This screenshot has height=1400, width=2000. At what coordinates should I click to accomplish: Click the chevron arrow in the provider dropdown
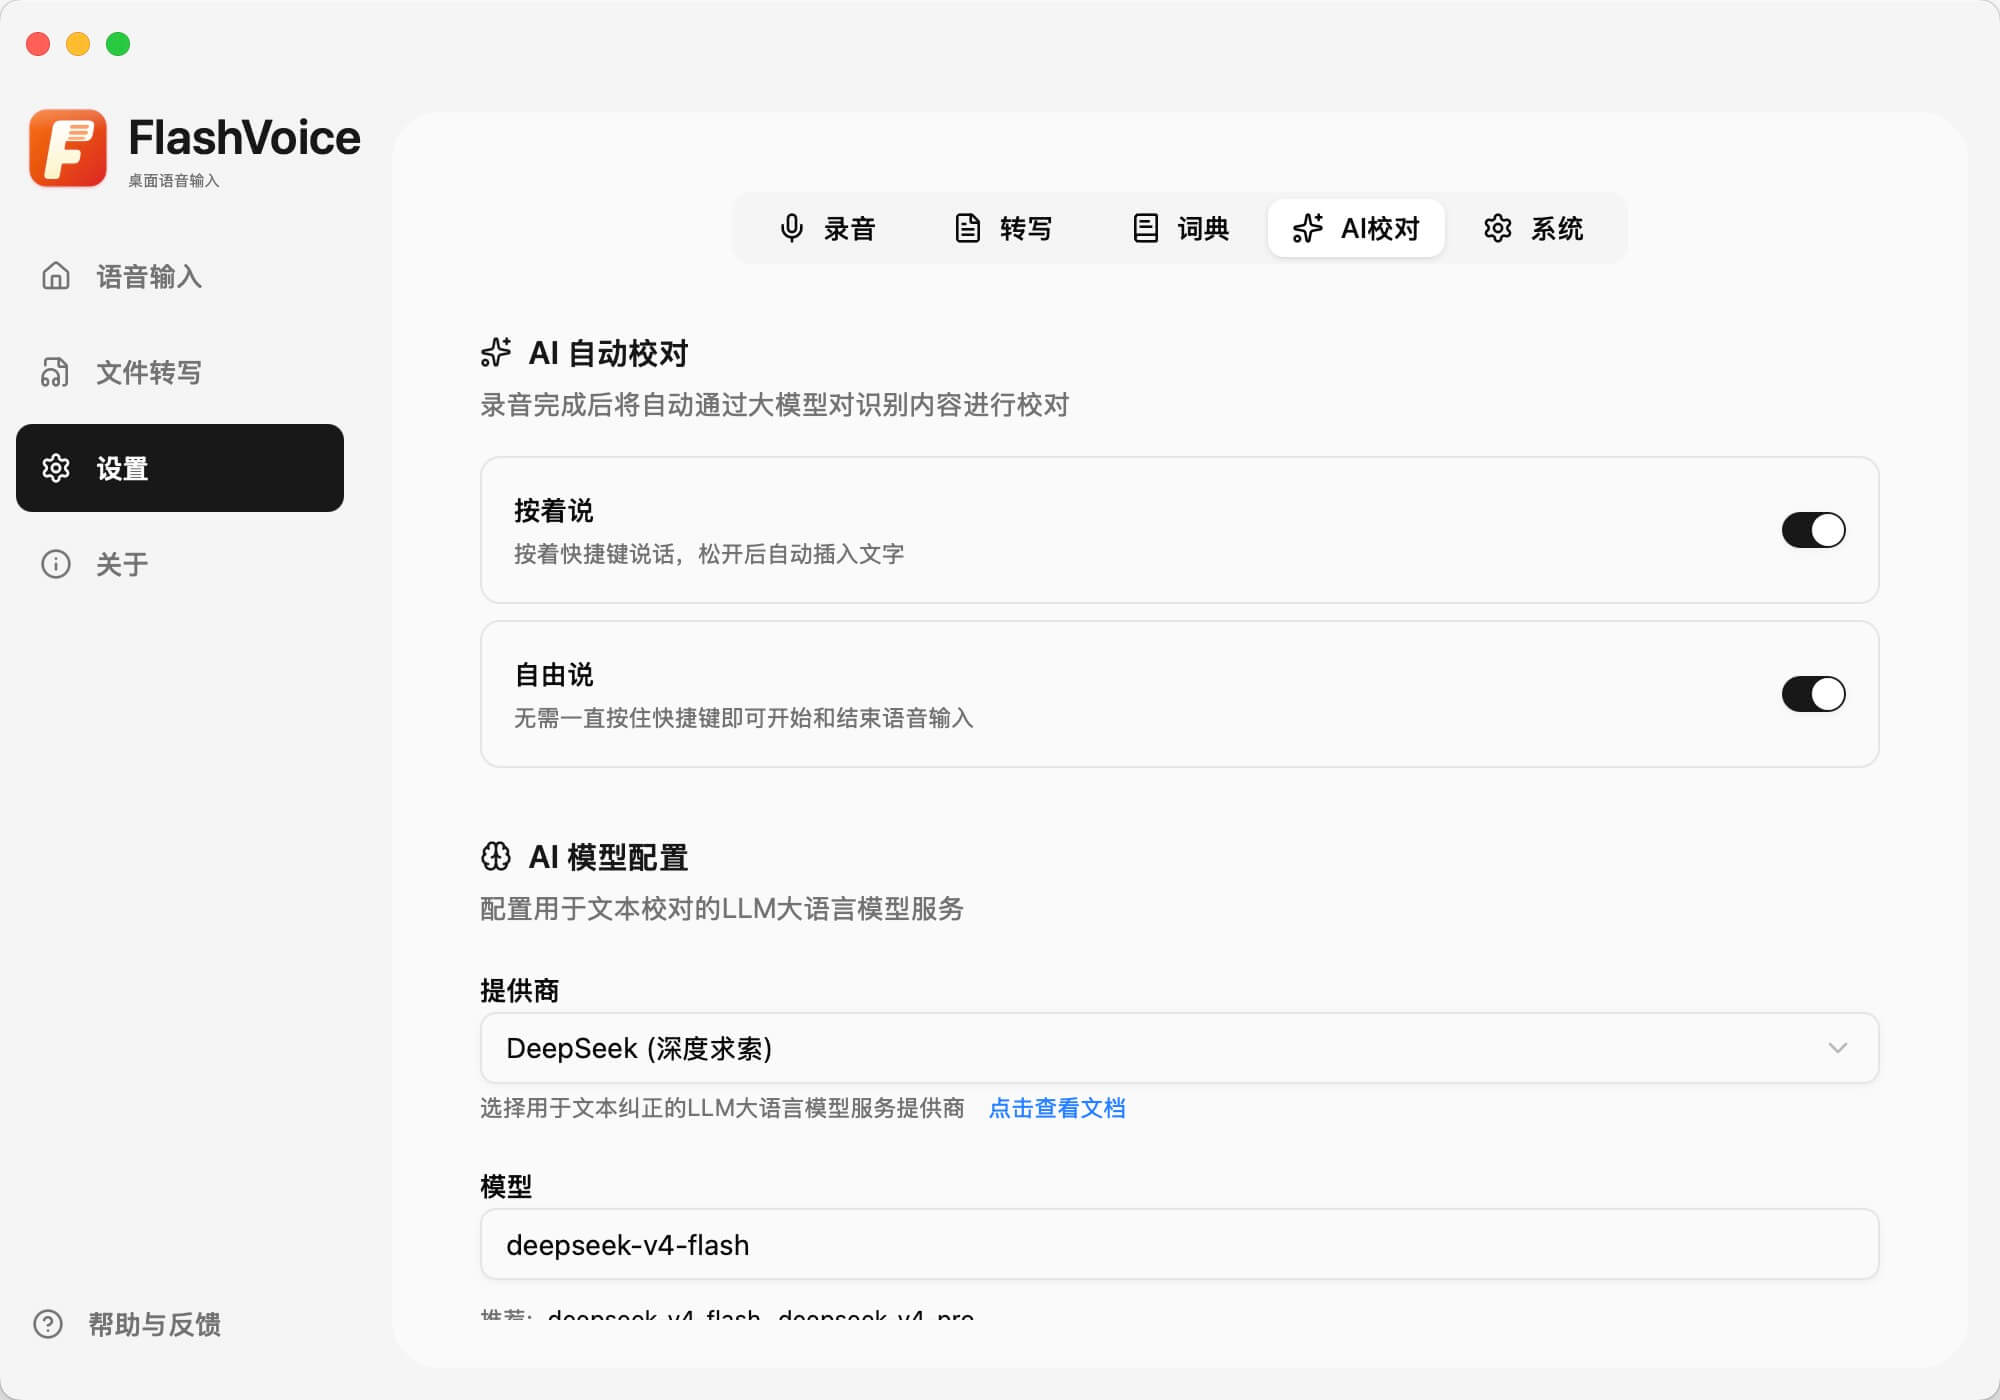[x=1838, y=1048]
